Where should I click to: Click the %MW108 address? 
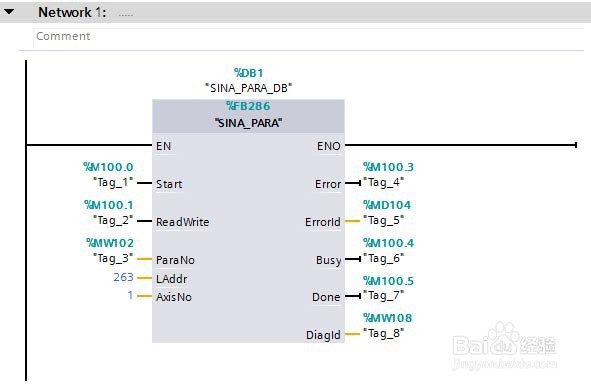point(387,318)
